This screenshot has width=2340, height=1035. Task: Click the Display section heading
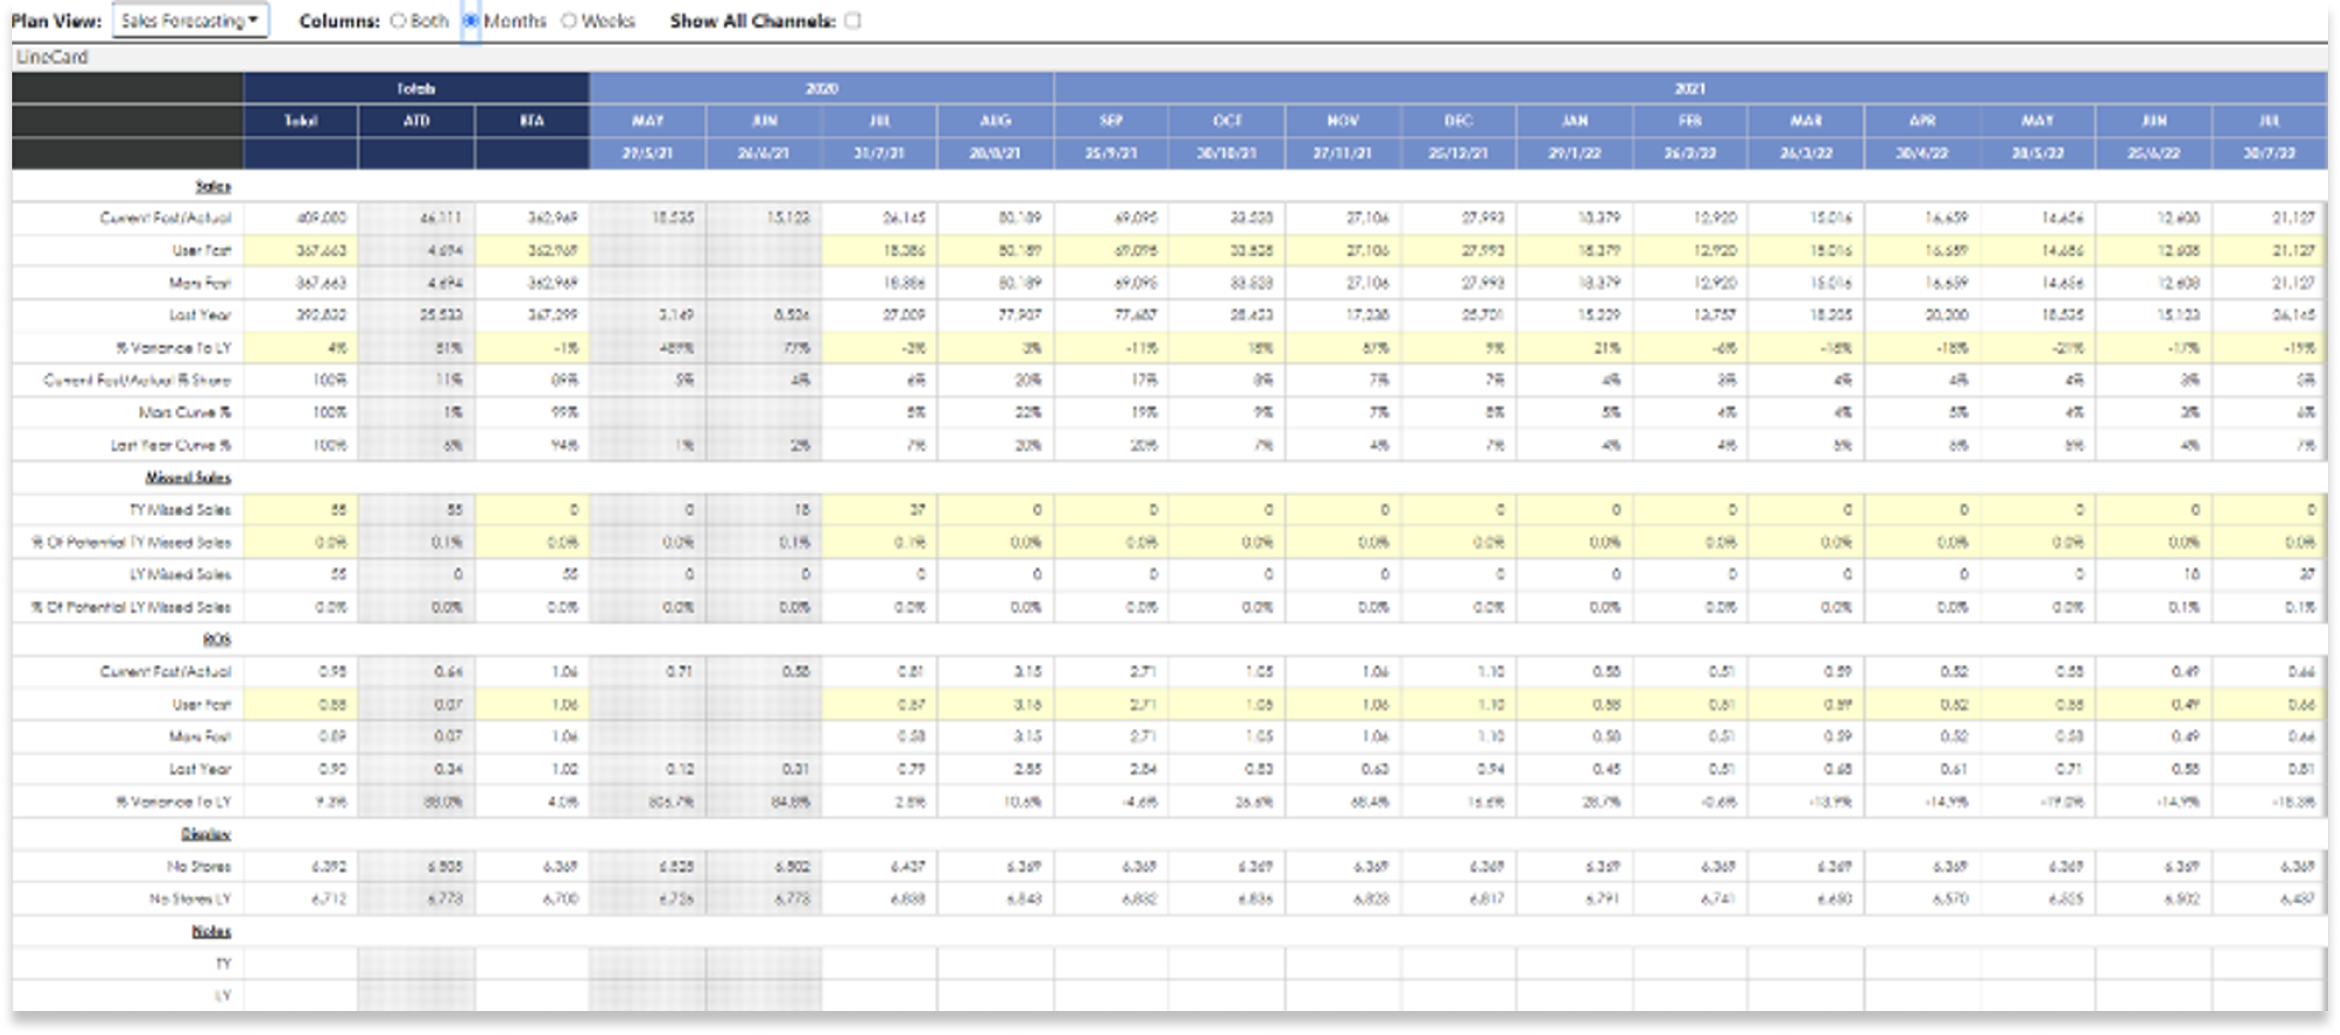206,834
